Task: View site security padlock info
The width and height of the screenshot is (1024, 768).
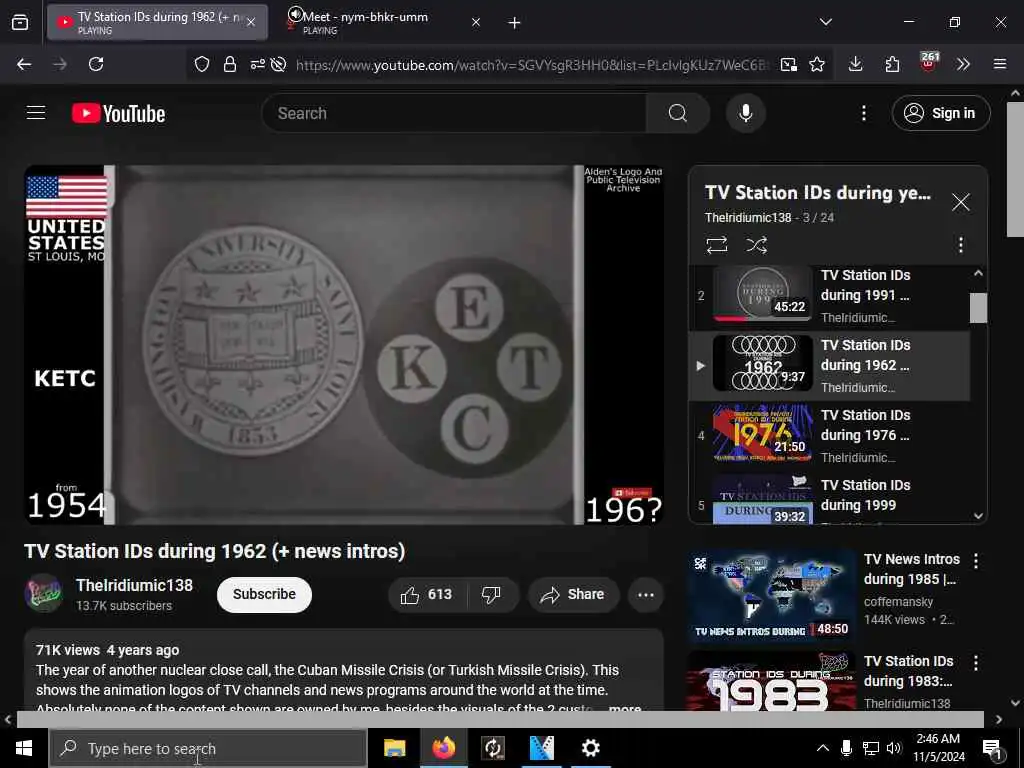Action: pyautogui.click(x=230, y=64)
